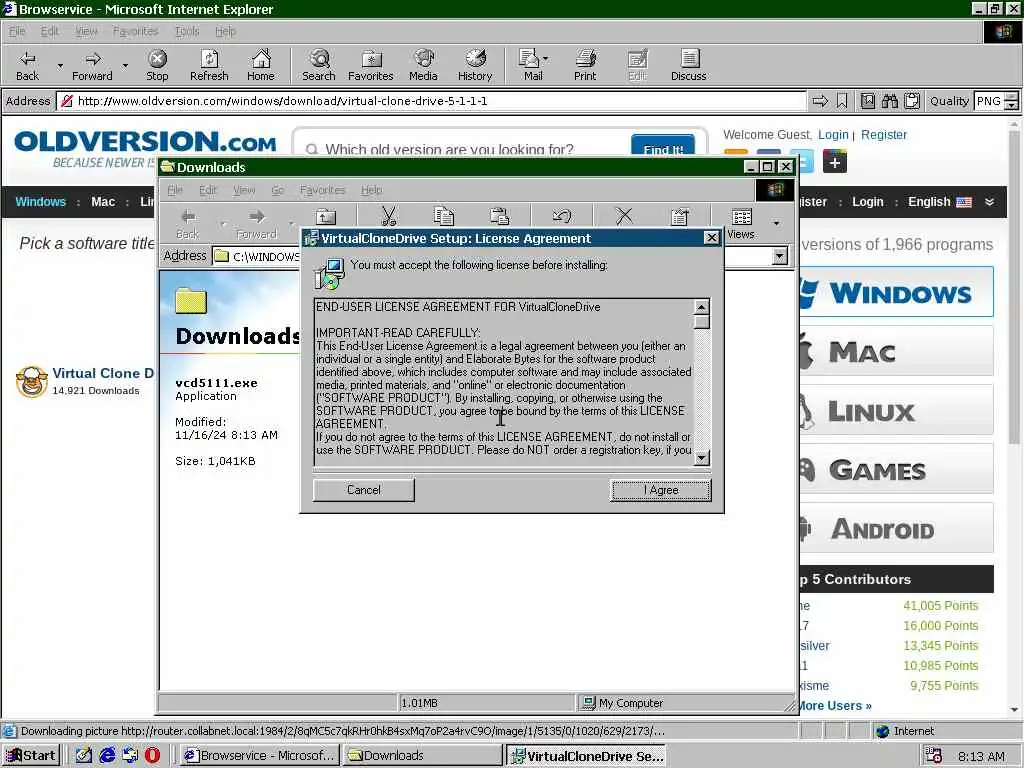Click the Login link next to Welcome Guest
This screenshot has width=1024, height=768.
(x=833, y=135)
